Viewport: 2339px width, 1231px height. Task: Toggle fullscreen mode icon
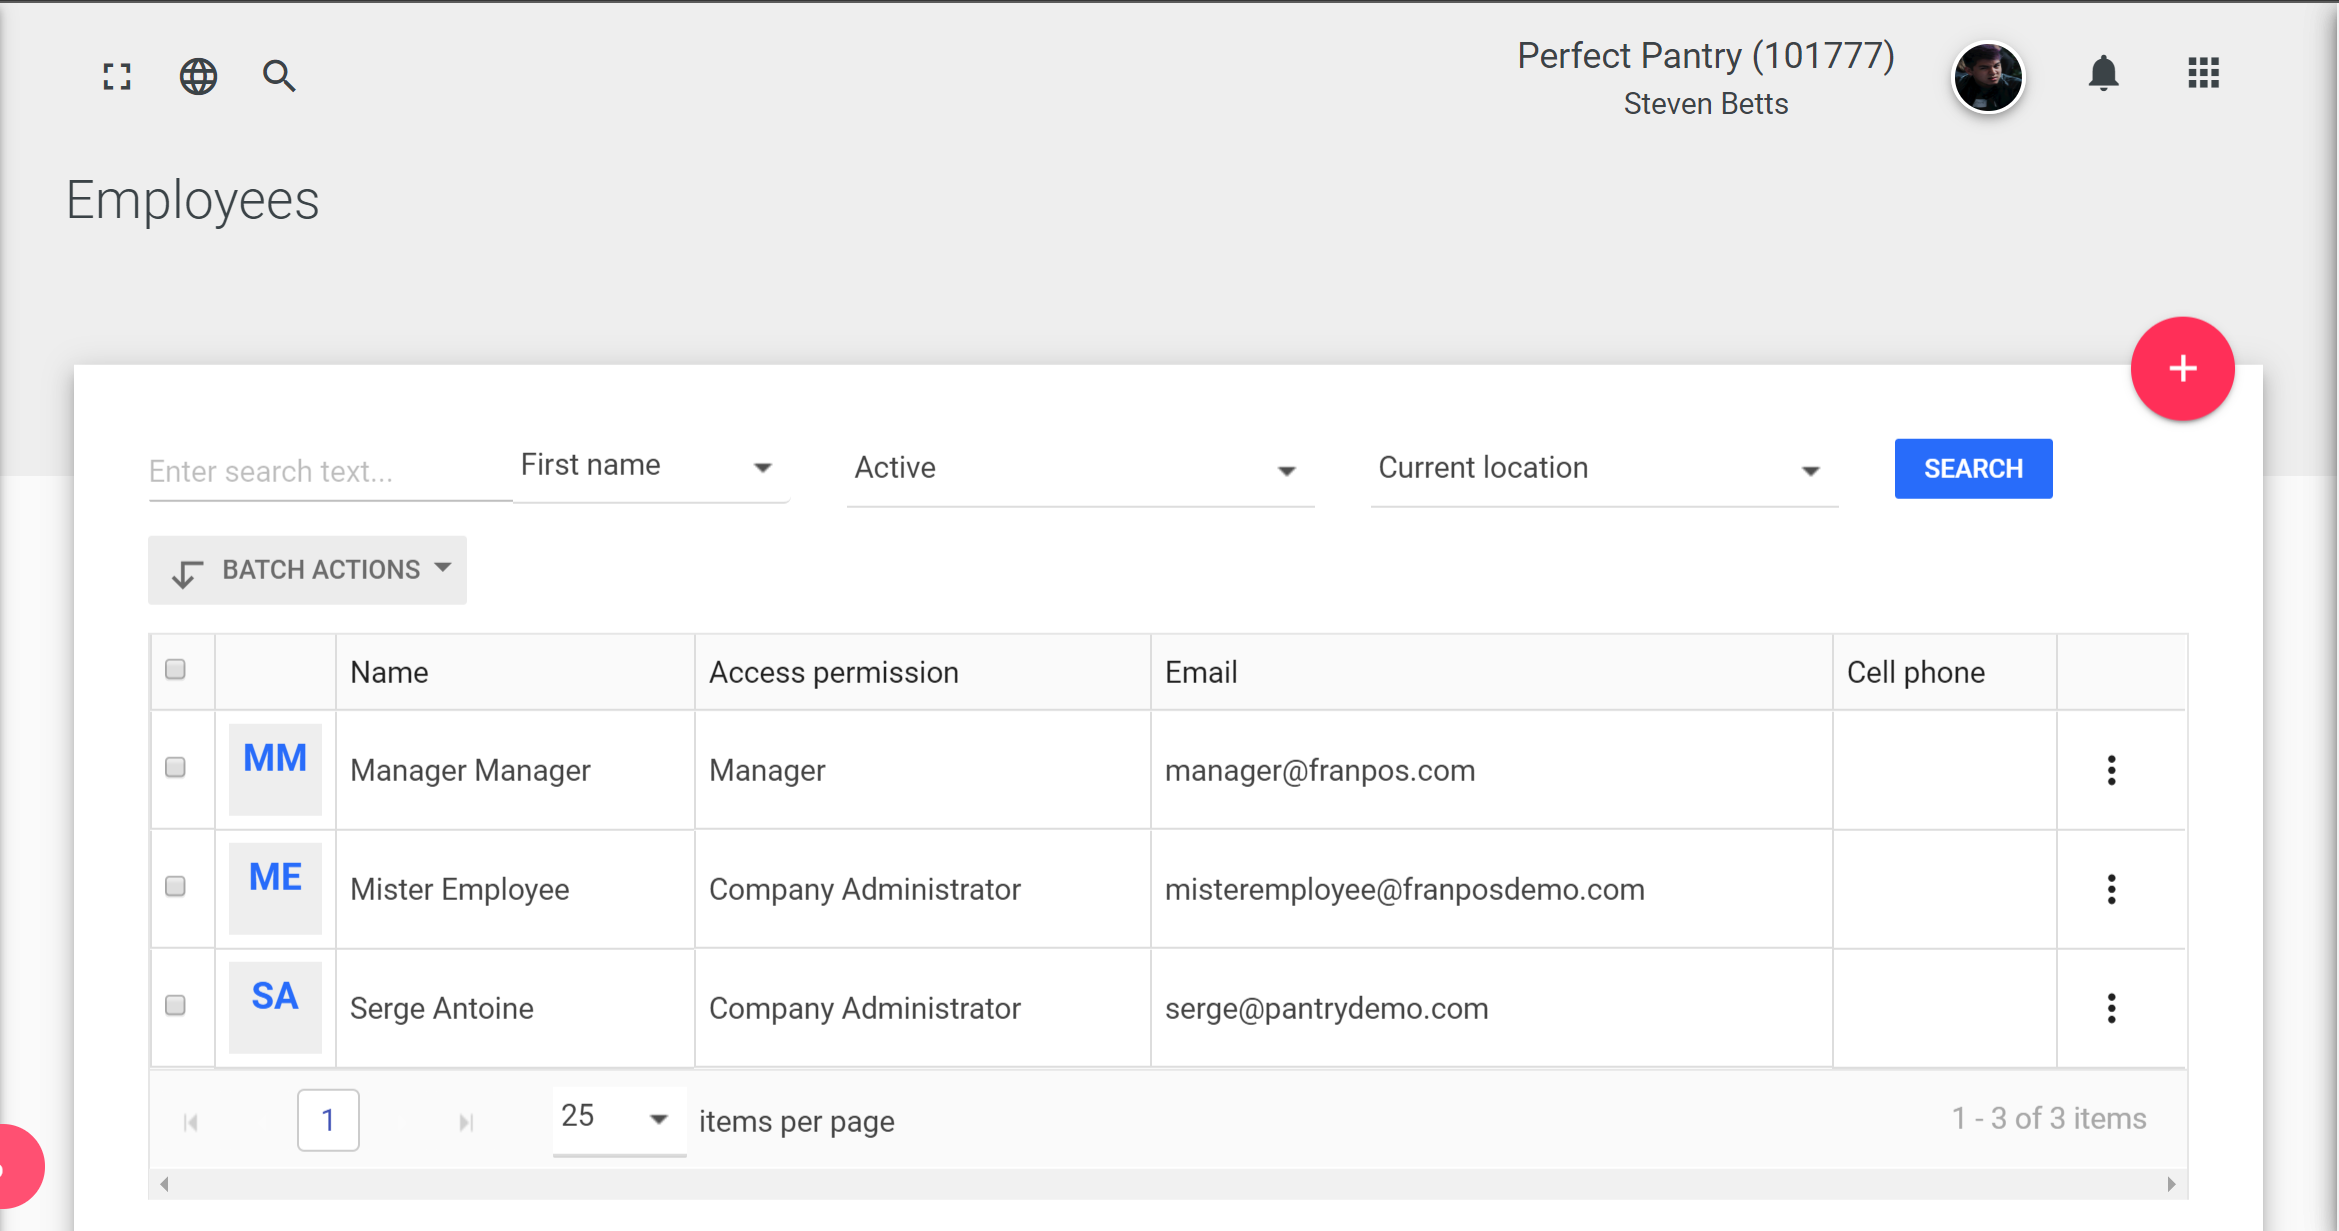pos(117,76)
